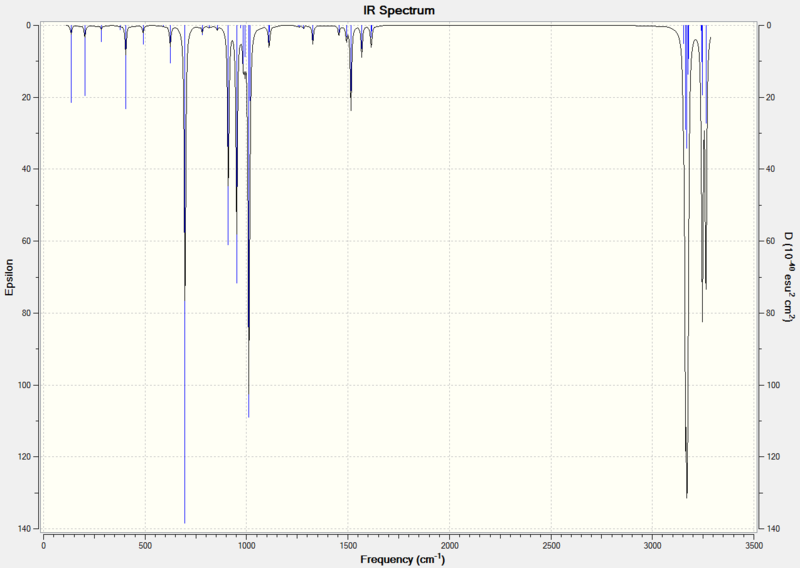Click the 2000 frequency tick label

click(449, 546)
